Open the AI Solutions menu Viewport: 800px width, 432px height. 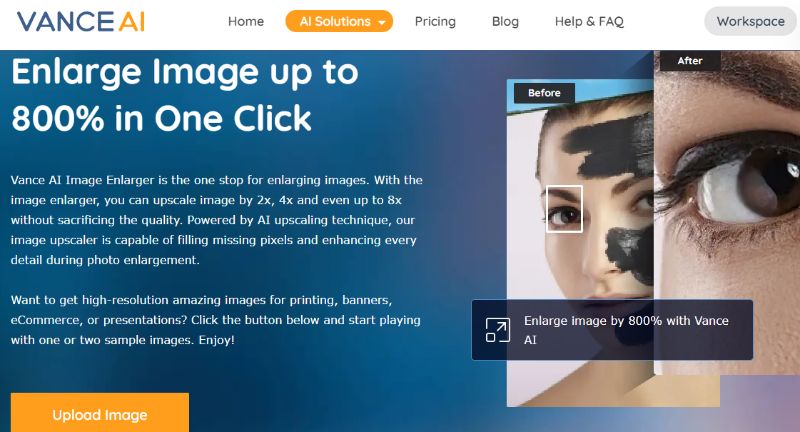(x=339, y=21)
